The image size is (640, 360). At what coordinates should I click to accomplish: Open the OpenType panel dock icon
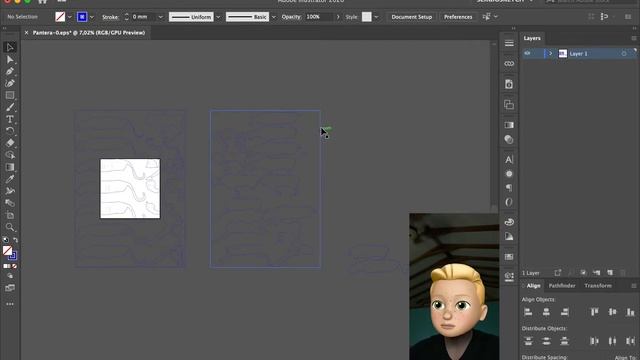coord(509,202)
